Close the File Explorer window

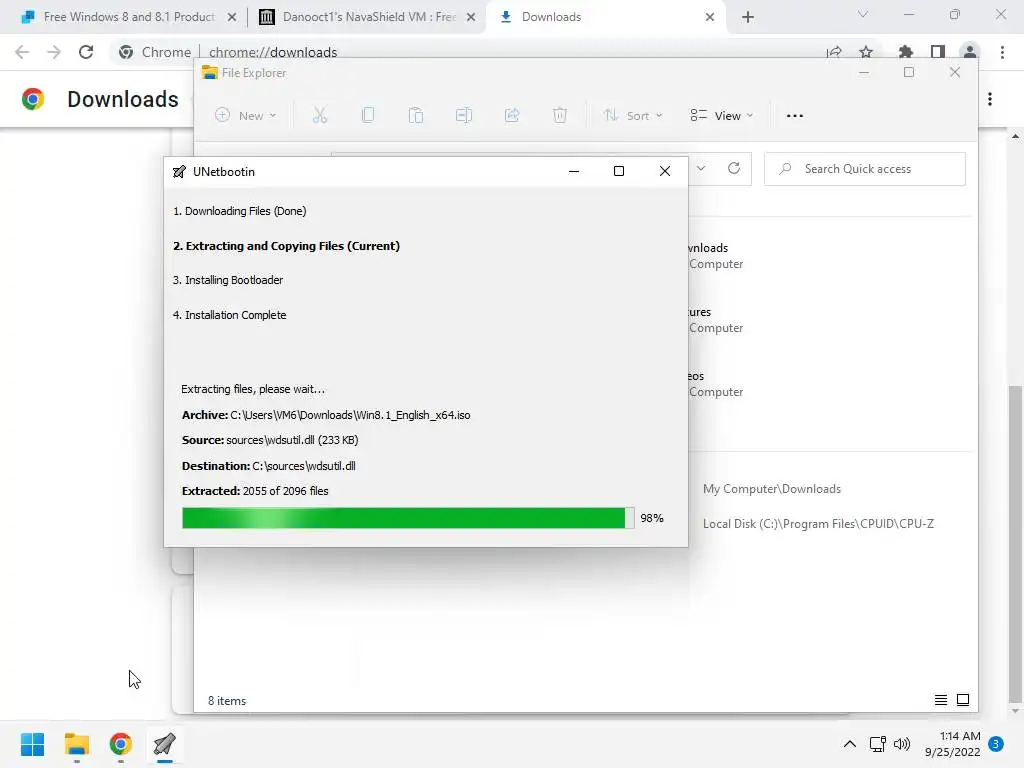point(955,72)
